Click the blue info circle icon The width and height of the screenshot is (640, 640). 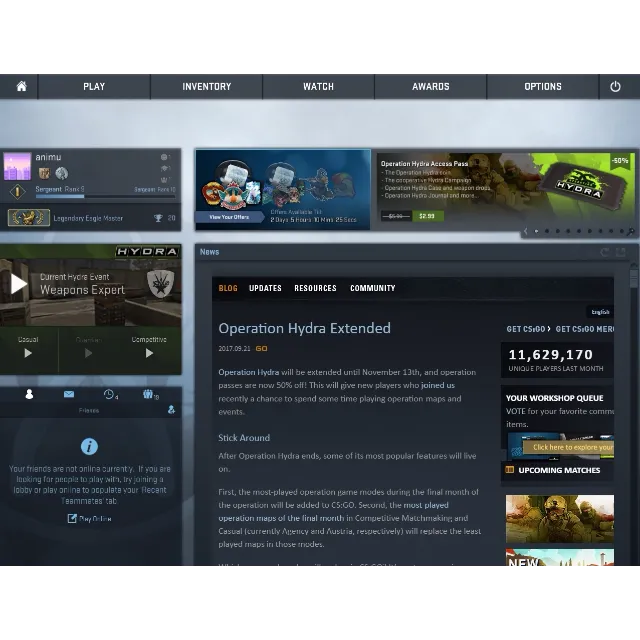(89, 447)
